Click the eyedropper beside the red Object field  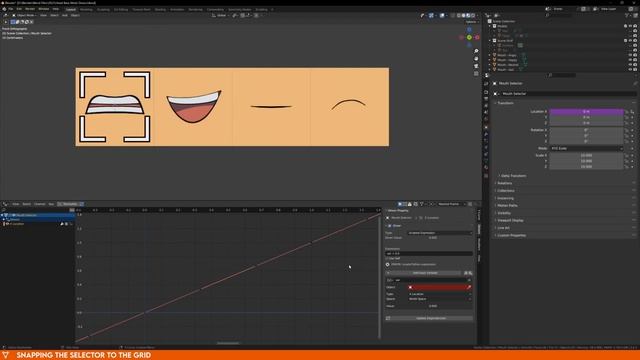pyautogui.click(x=469, y=287)
